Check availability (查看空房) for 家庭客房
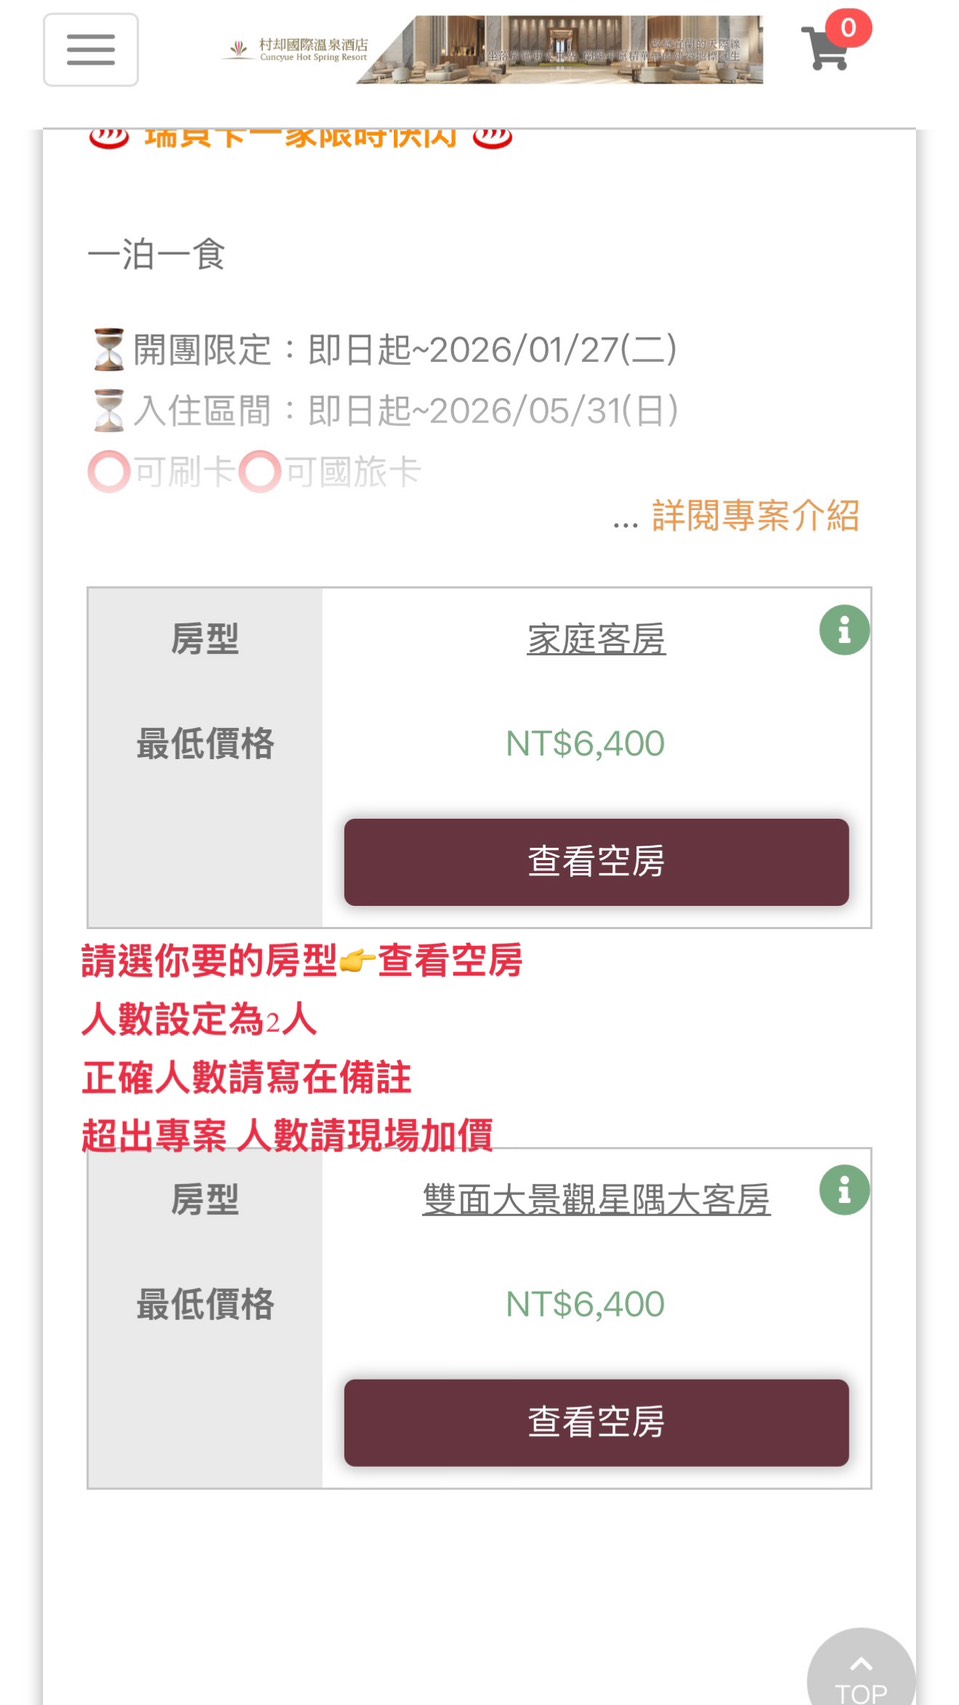 pyautogui.click(x=596, y=862)
